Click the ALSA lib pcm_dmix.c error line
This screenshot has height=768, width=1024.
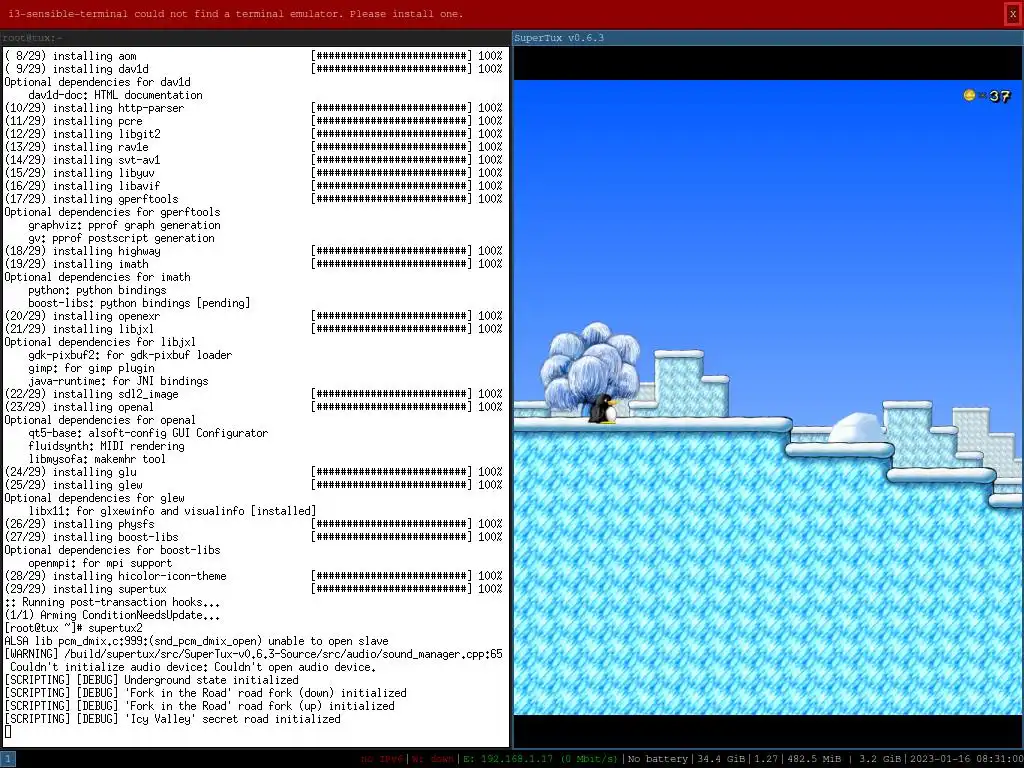click(x=197, y=641)
